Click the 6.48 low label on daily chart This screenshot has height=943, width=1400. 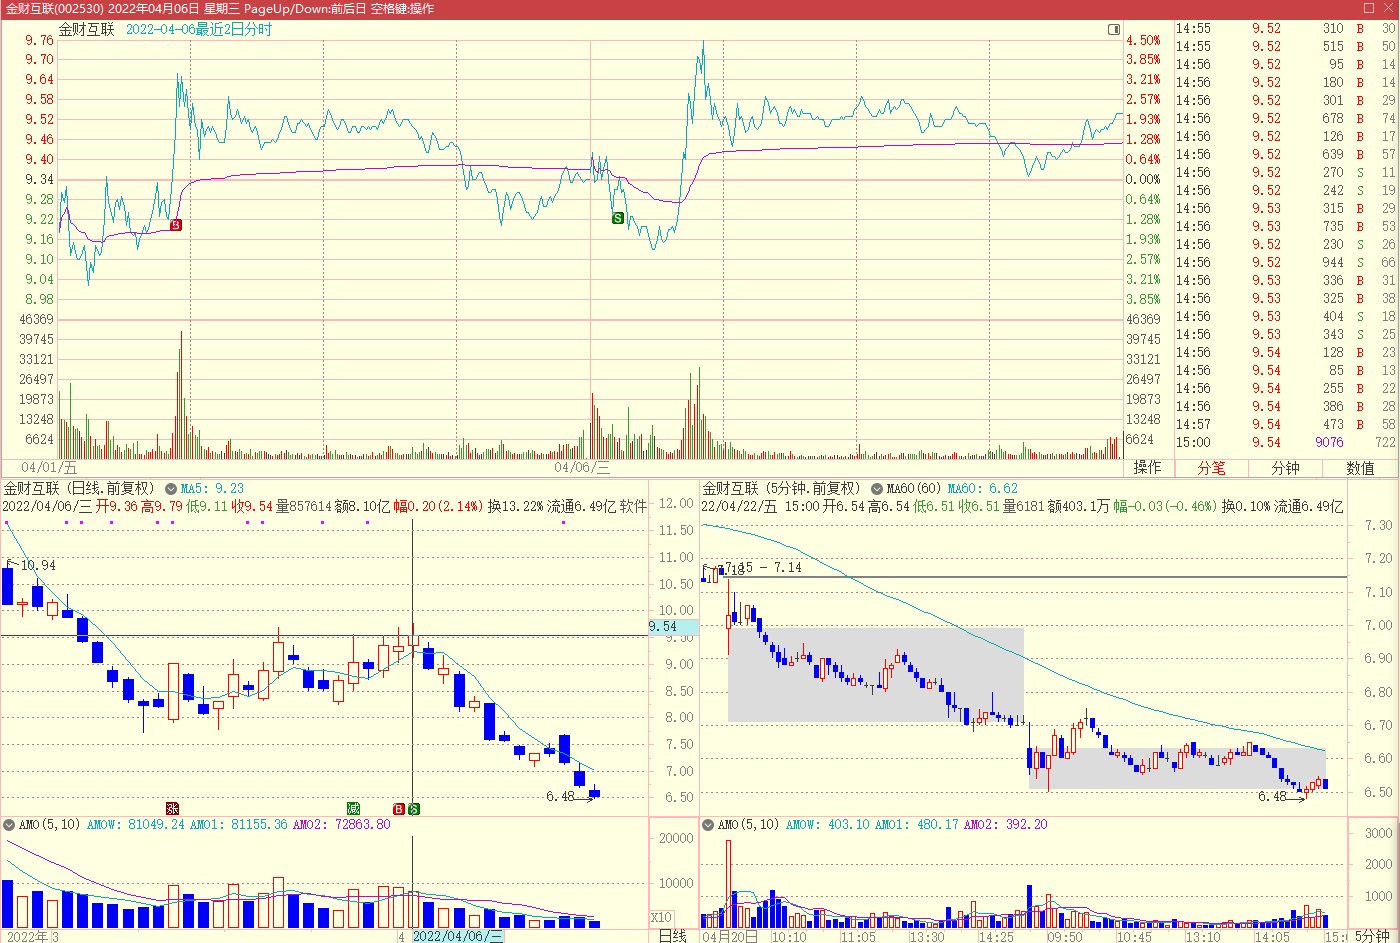point(560,796)
